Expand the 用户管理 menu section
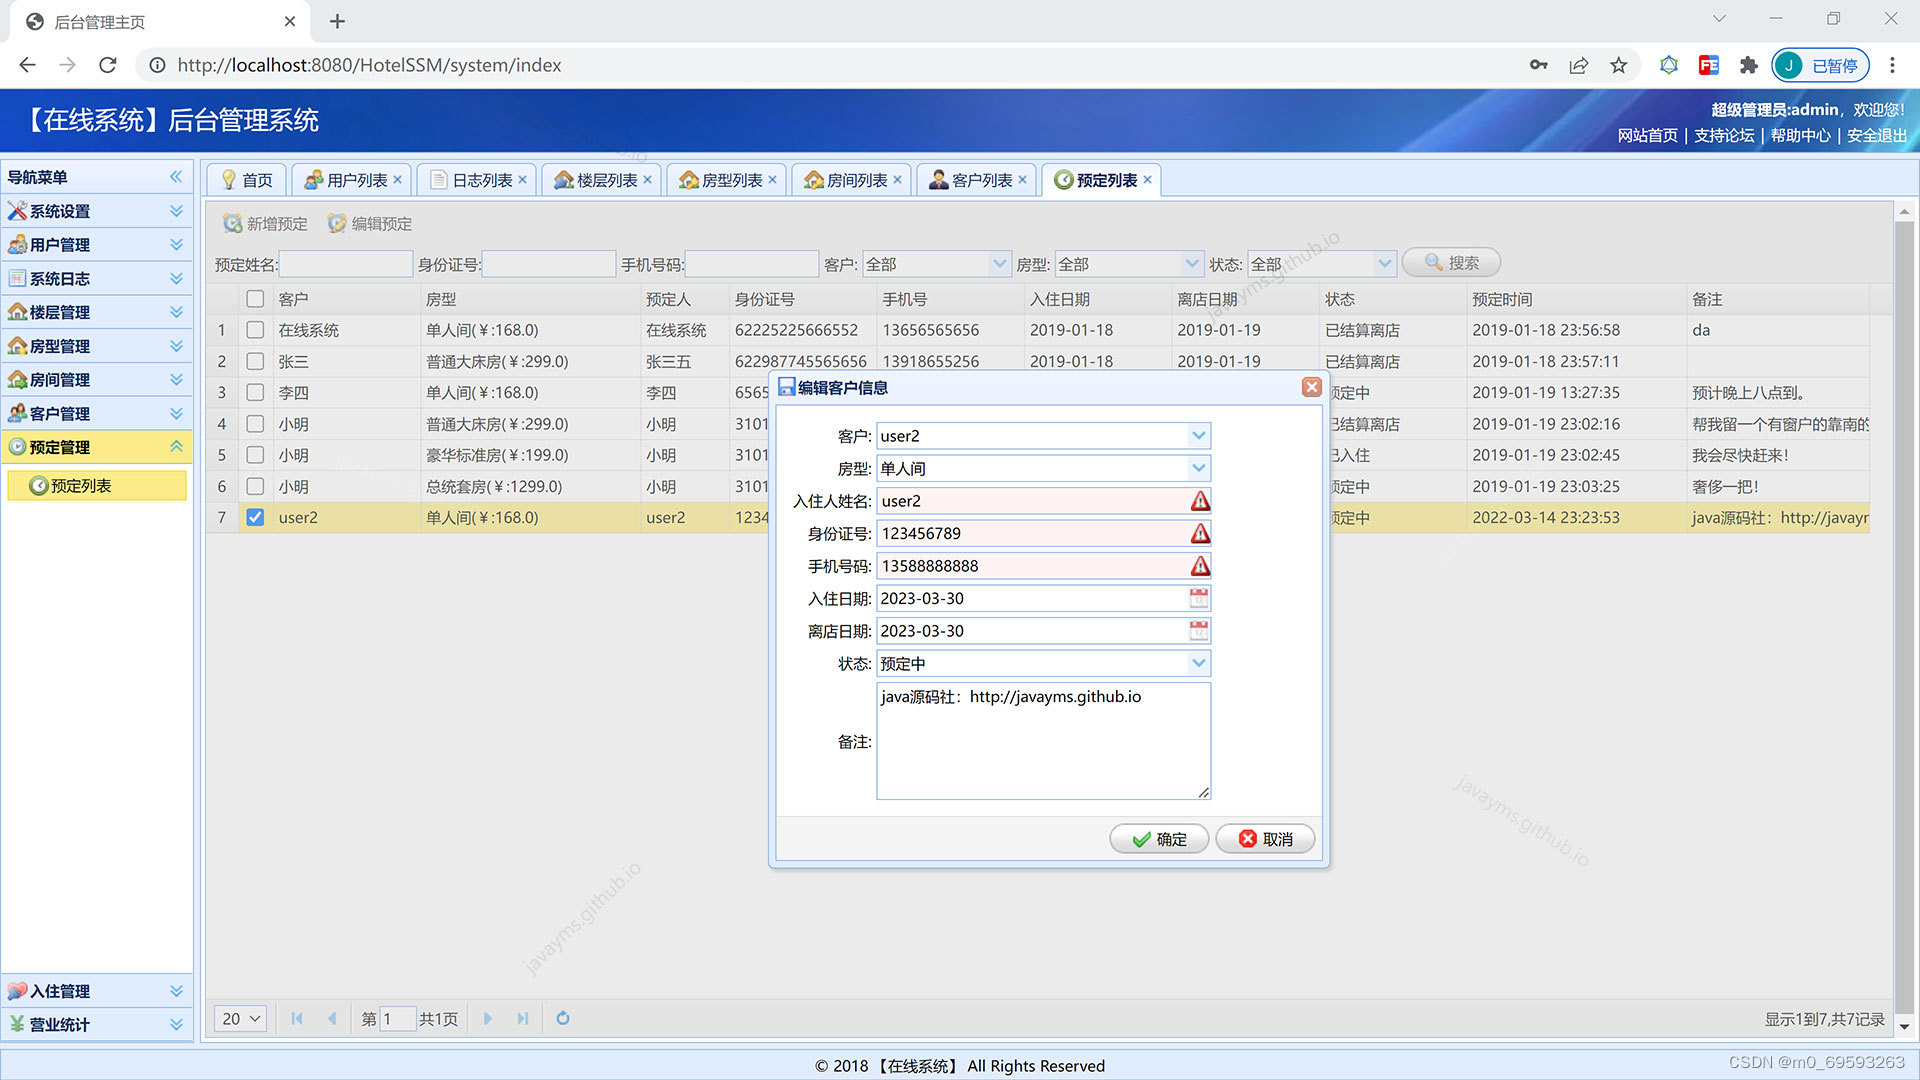Viewport: 1920px width, 1080px height. tap(97, 245)
